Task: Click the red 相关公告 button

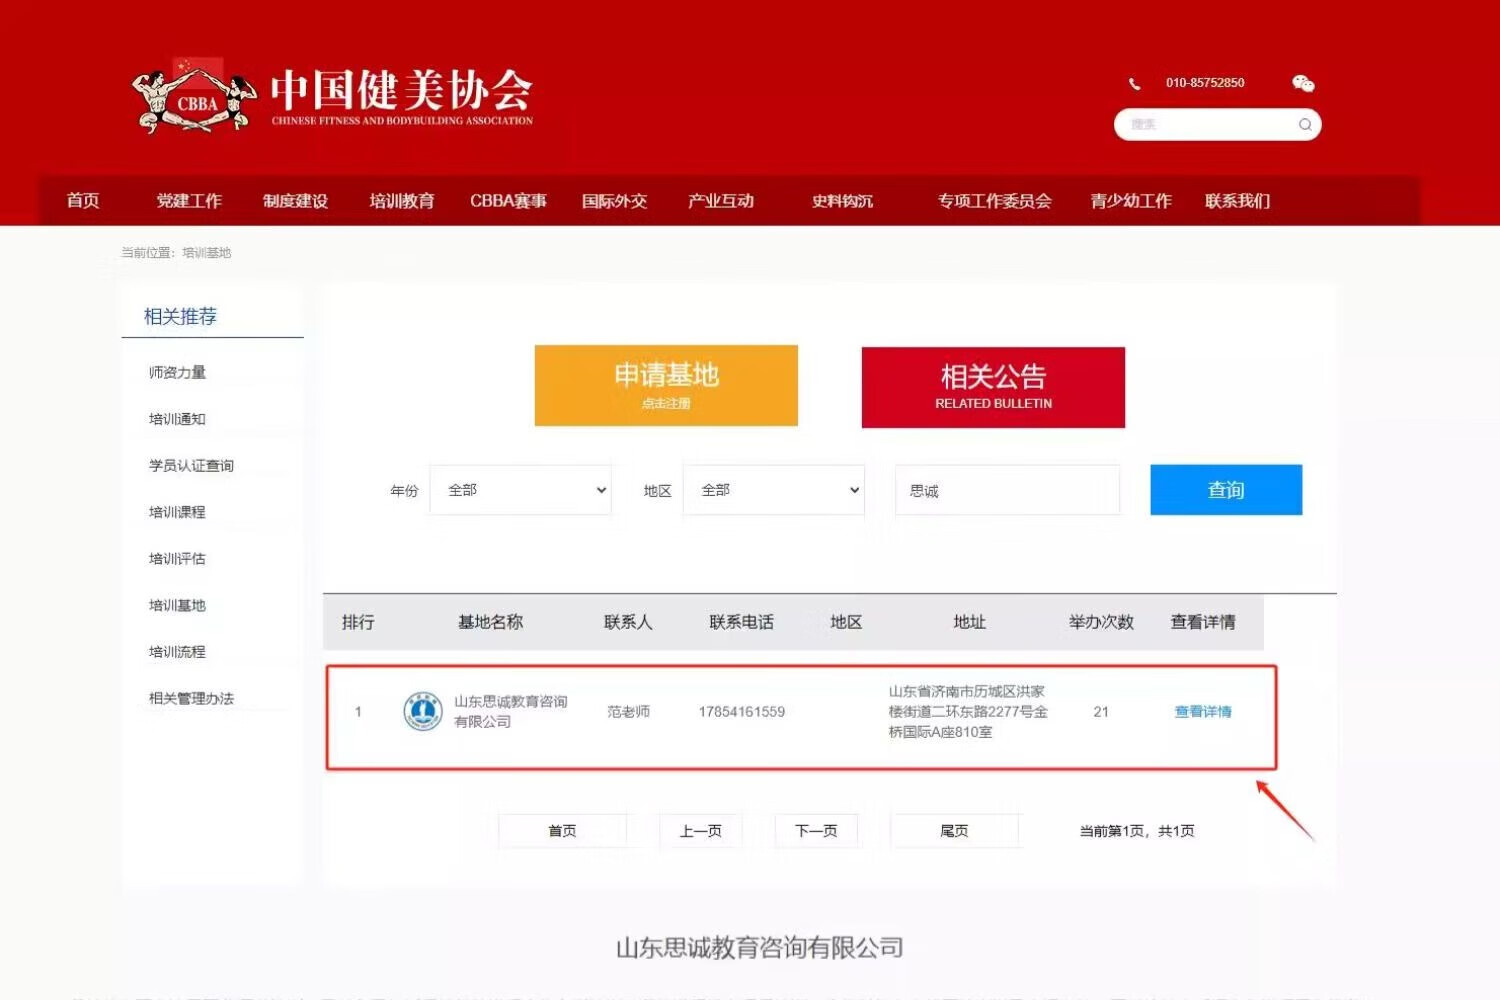Action: (993, 387)
